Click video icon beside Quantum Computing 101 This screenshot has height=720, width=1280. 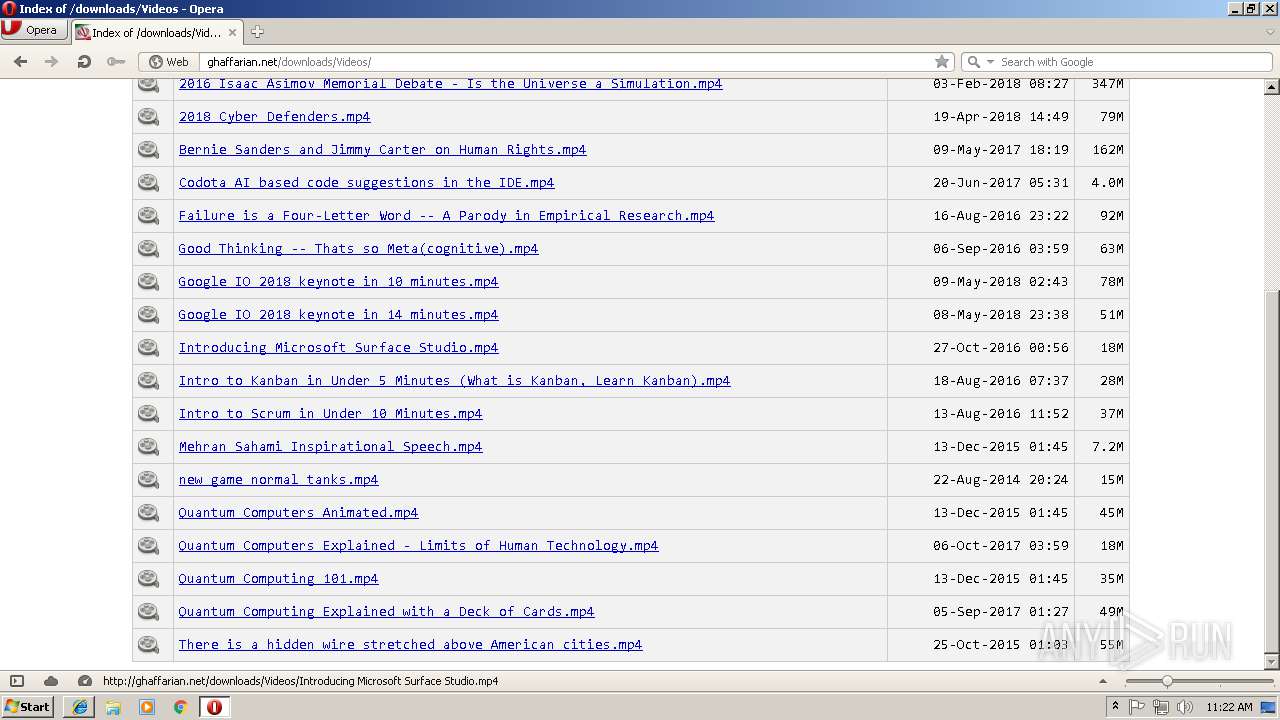click(x=149, y=579)
